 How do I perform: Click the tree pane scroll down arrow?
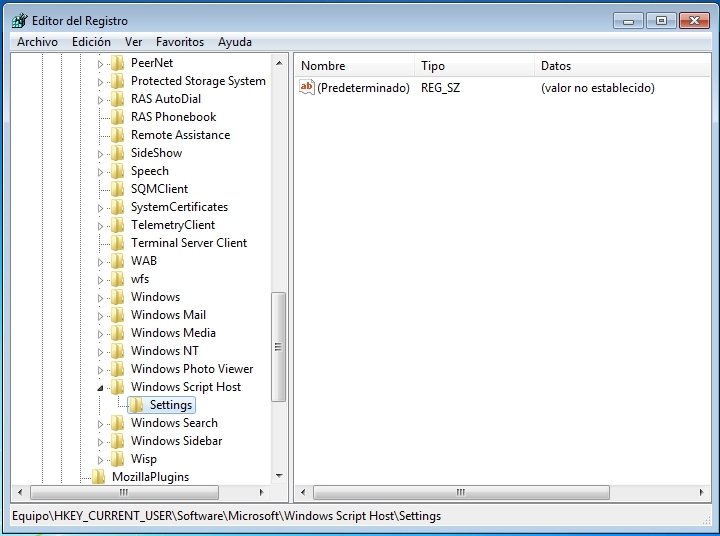click(279, 476)
